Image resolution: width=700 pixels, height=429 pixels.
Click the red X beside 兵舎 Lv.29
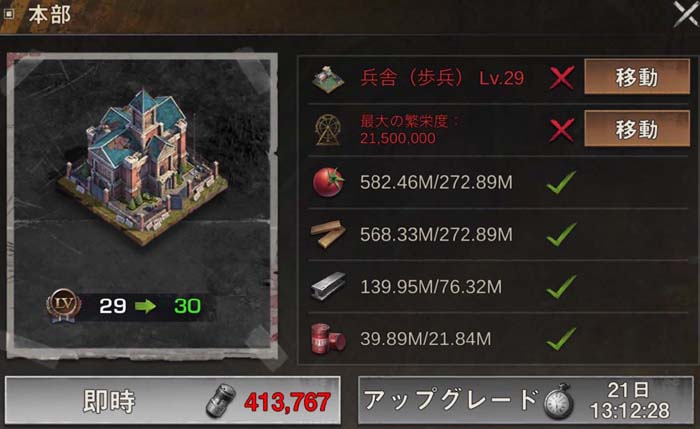point(562,78)
